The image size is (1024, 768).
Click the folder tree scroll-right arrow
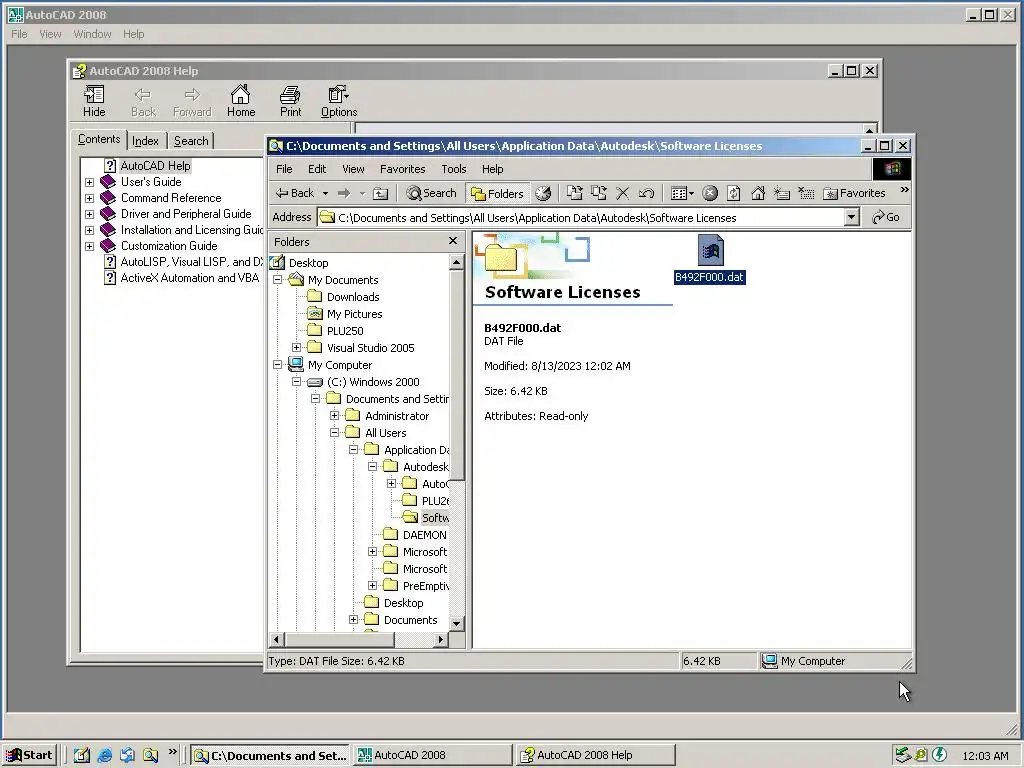tap(441, 639)
